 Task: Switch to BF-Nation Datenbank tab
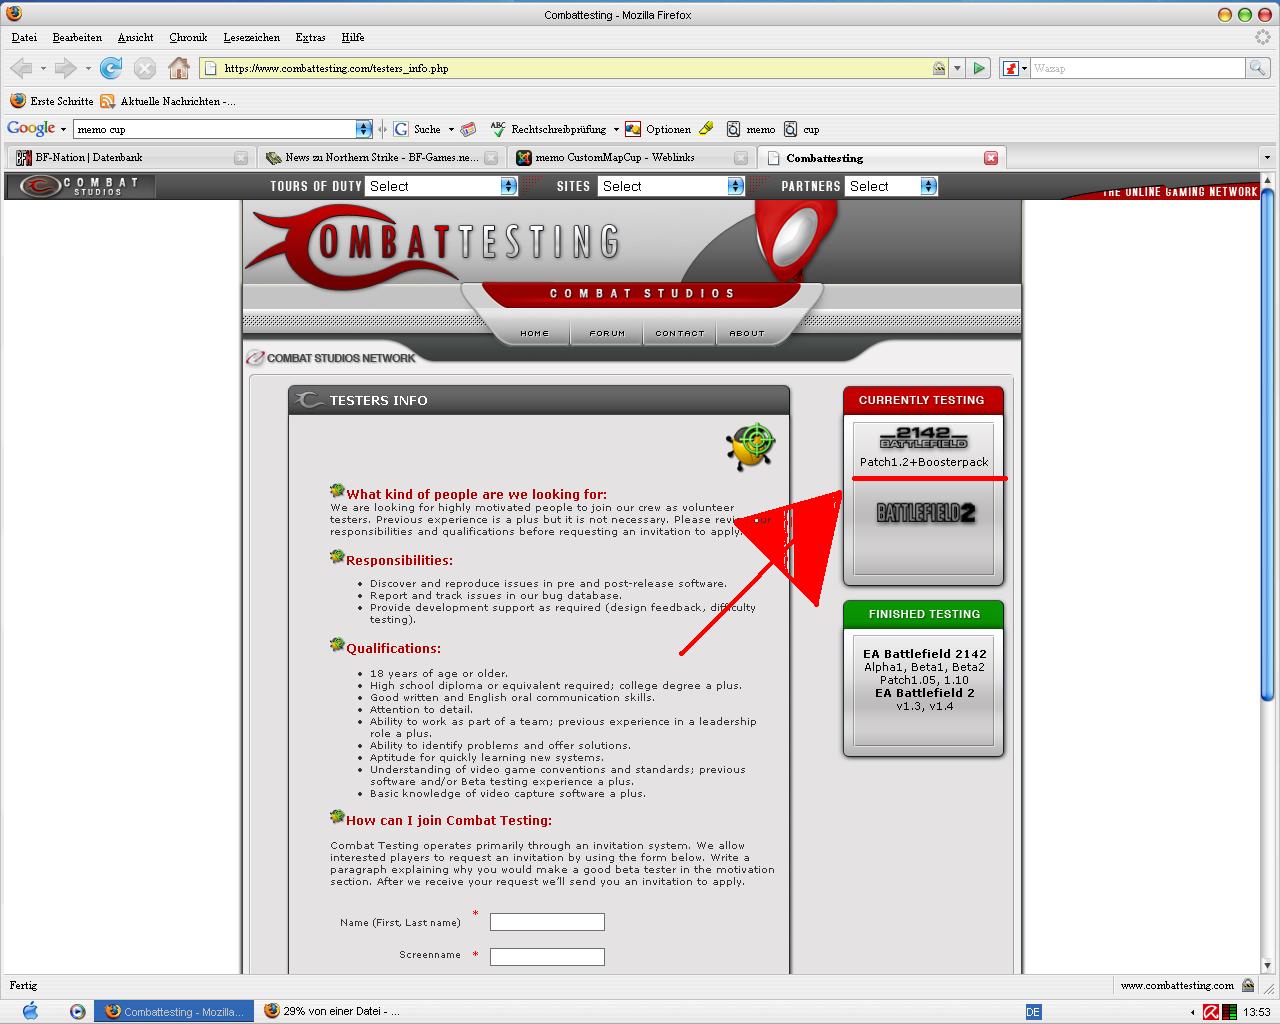(x=130, y=158)
